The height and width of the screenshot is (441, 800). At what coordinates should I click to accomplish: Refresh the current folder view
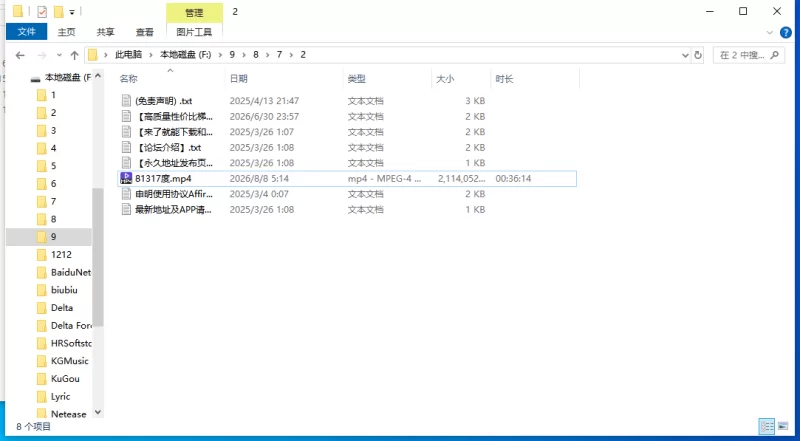click(698, 55)
